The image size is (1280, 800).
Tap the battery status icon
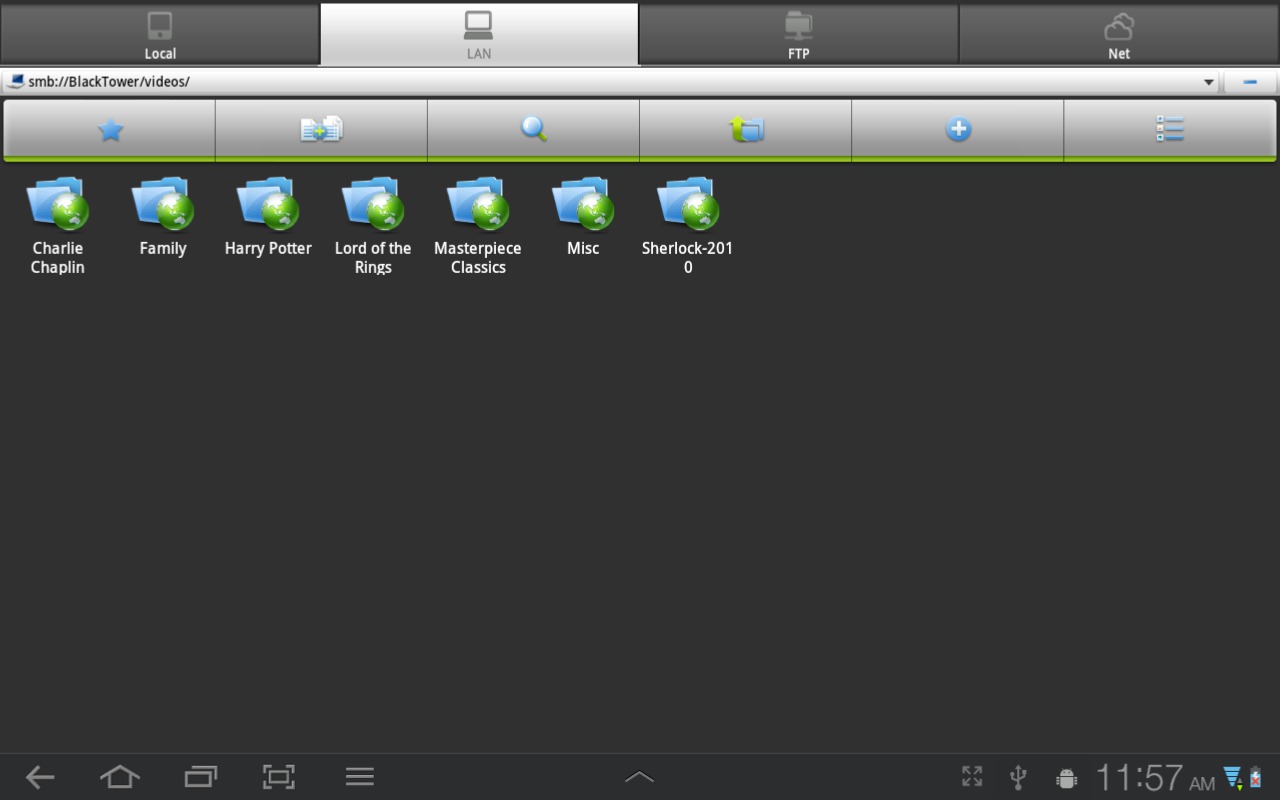click(x=1256, y=777)
